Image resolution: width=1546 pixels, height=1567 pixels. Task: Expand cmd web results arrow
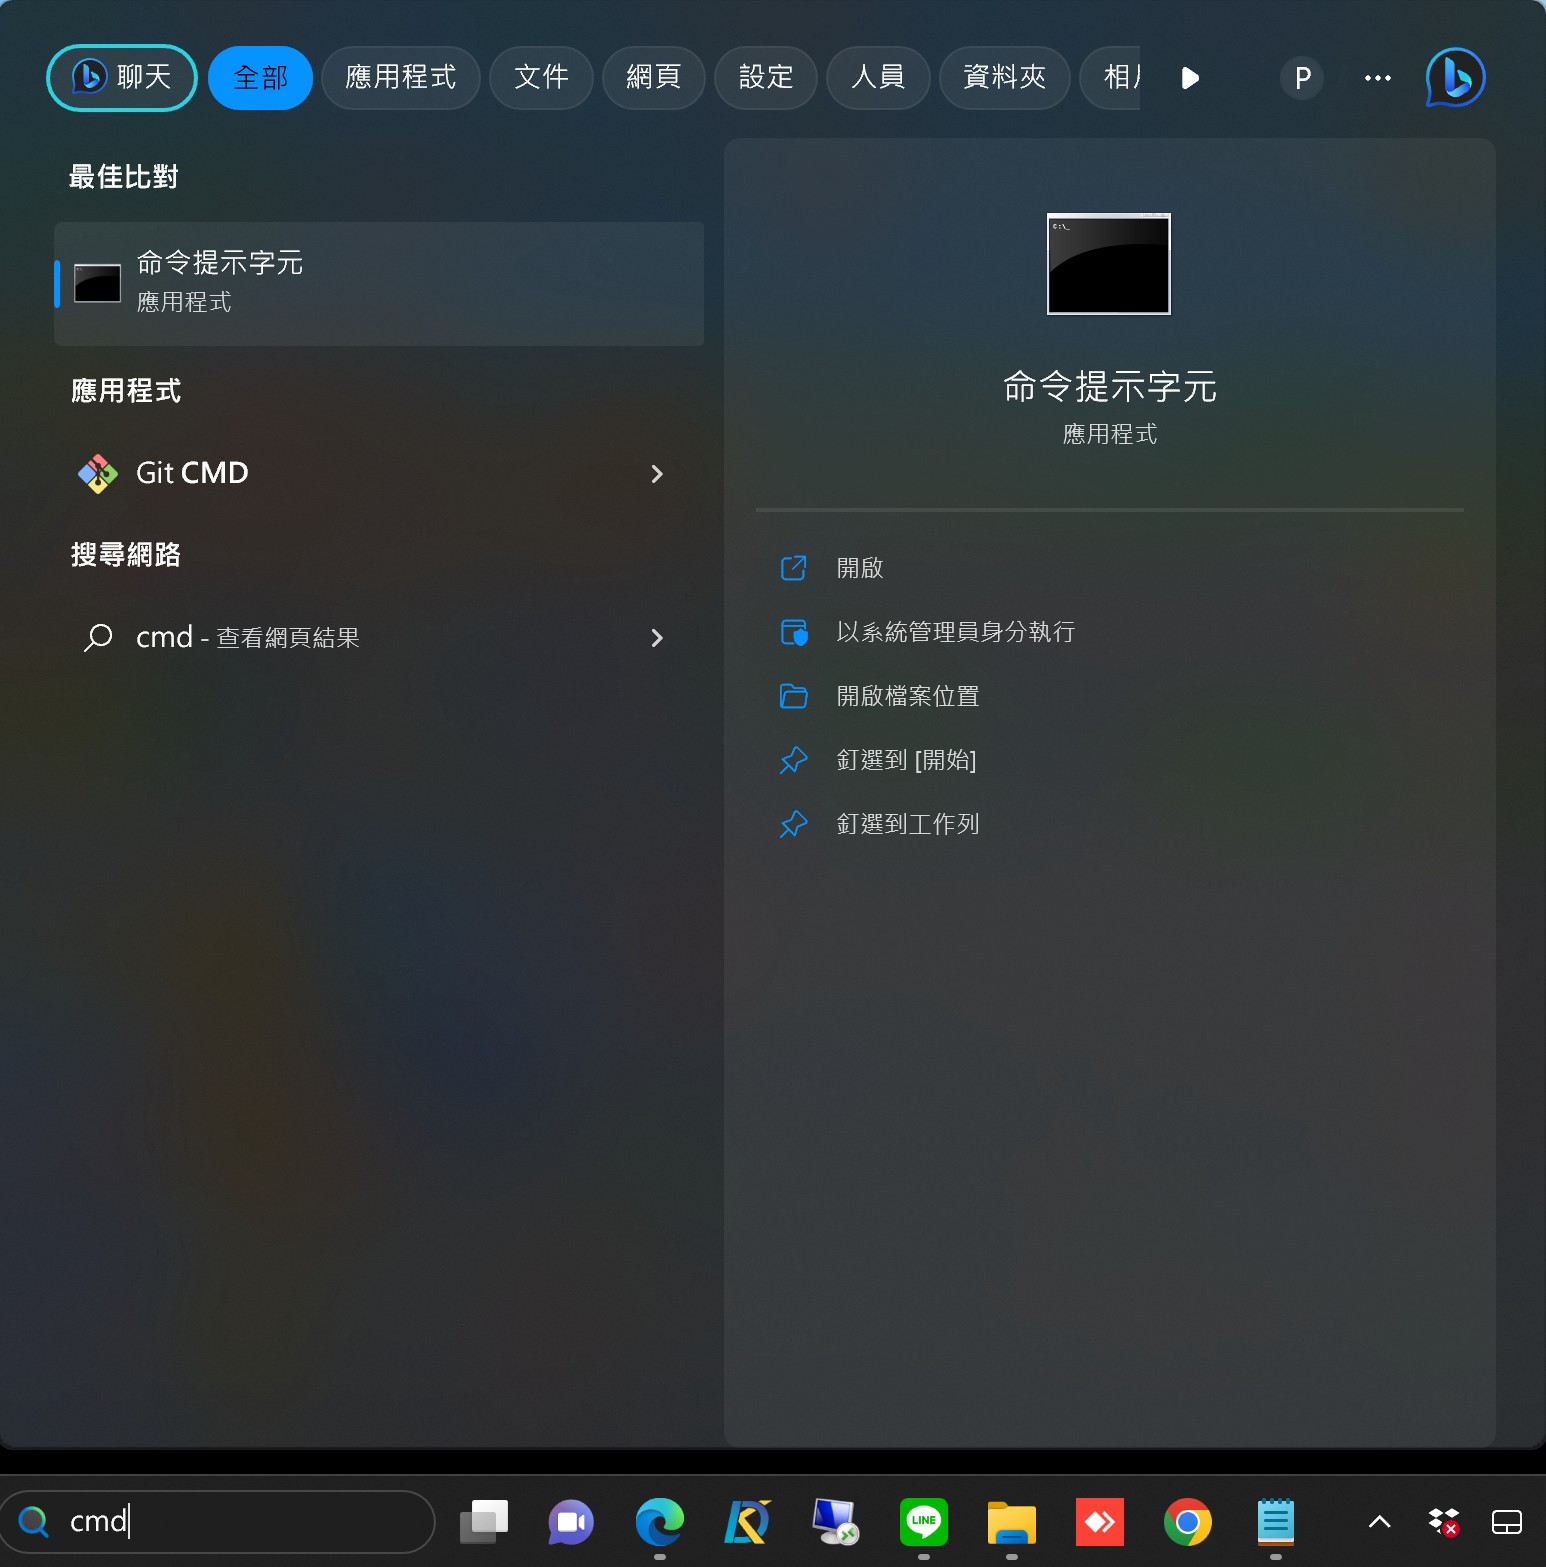657,638
